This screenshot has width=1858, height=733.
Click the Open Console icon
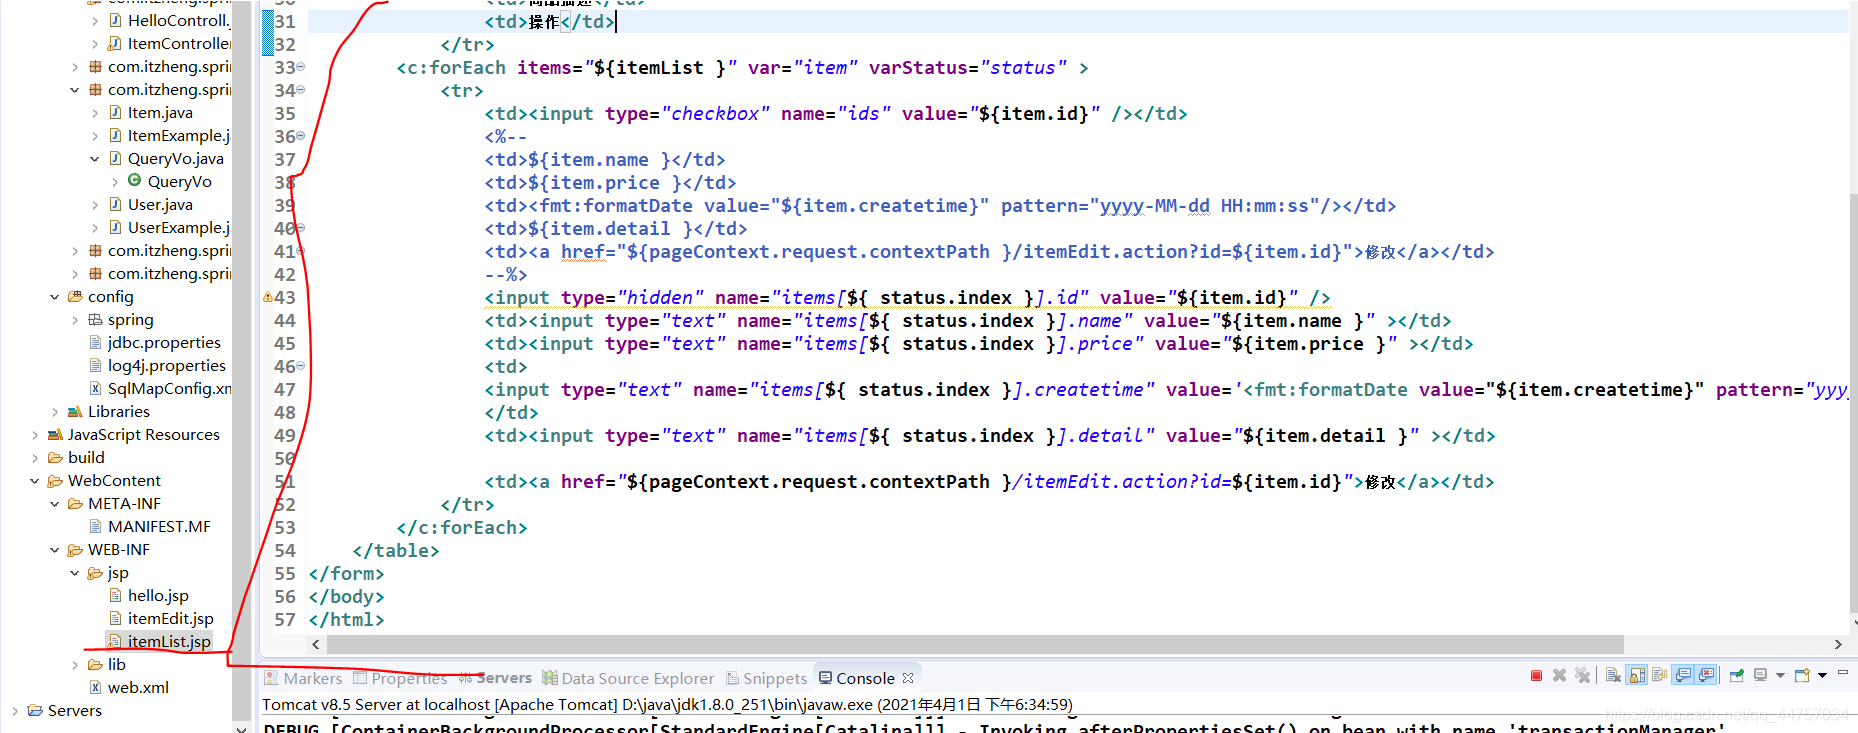click(x=1802, y=675)
